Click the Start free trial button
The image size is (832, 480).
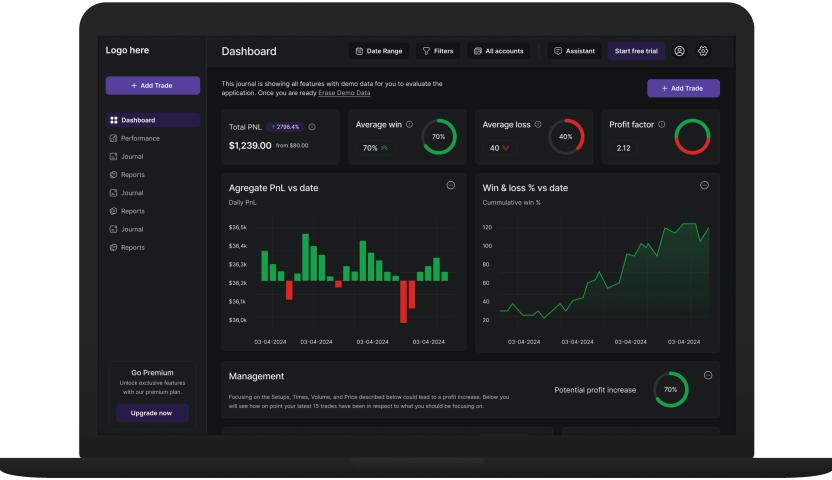click(636, 51)
